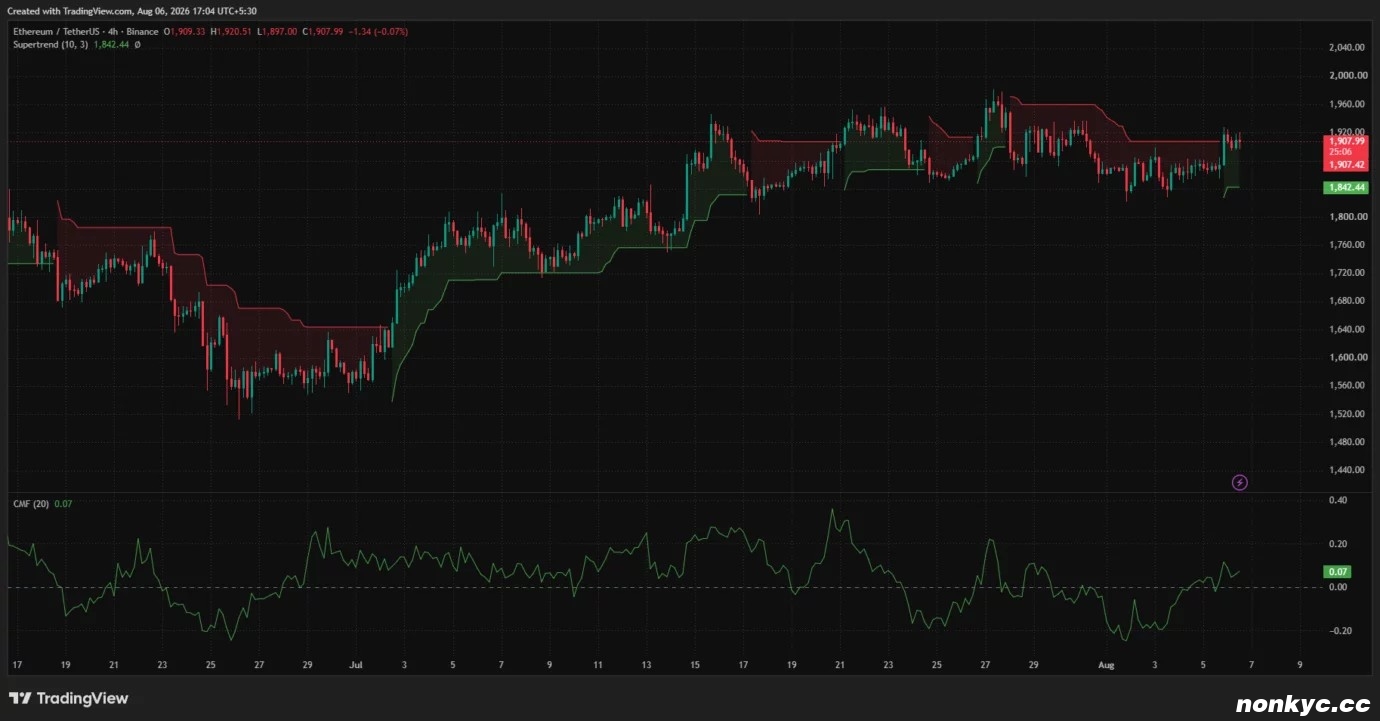Click the 2,040.00 price axis label
The height and width of the screenshot is (721, 1380).
tap(1345, 48)
